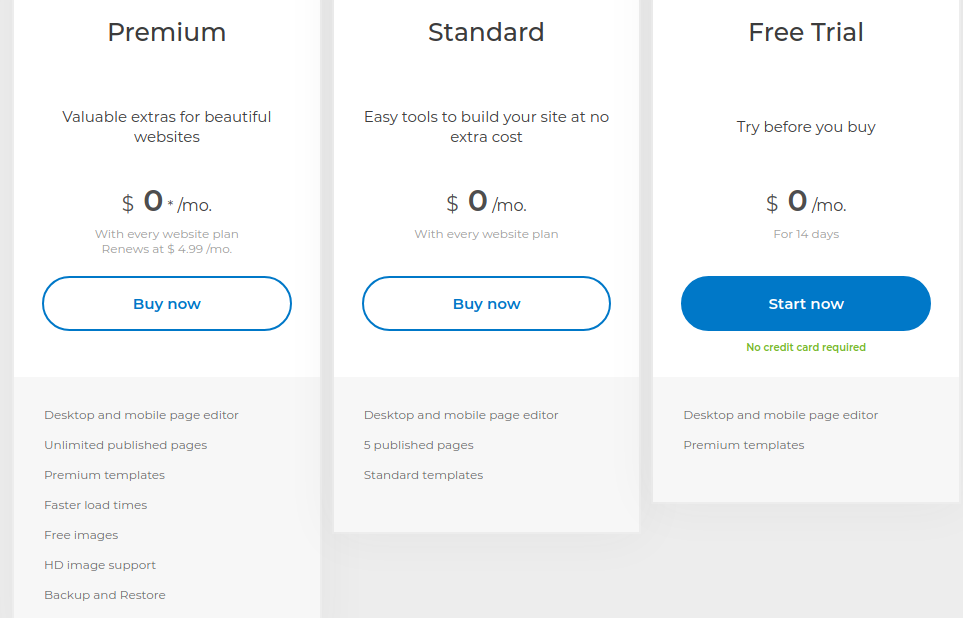The image size is (963, 618).
Task: Click Buy now under Premium plan
Action: pyautogui.click(x=167, y=304)
